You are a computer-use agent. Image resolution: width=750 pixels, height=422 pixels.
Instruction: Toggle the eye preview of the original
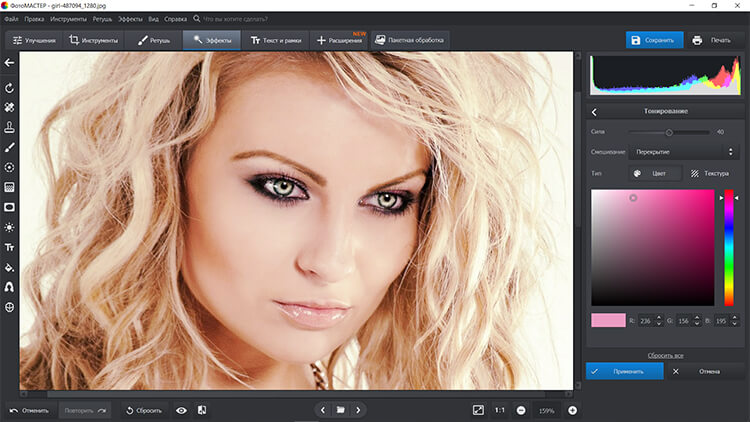[181, 410]
